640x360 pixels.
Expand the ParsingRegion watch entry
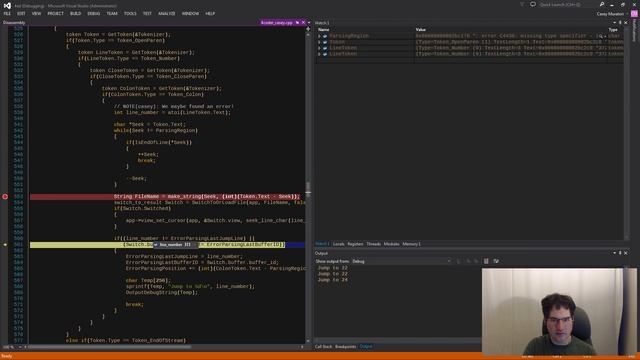[x=320, y=36]
